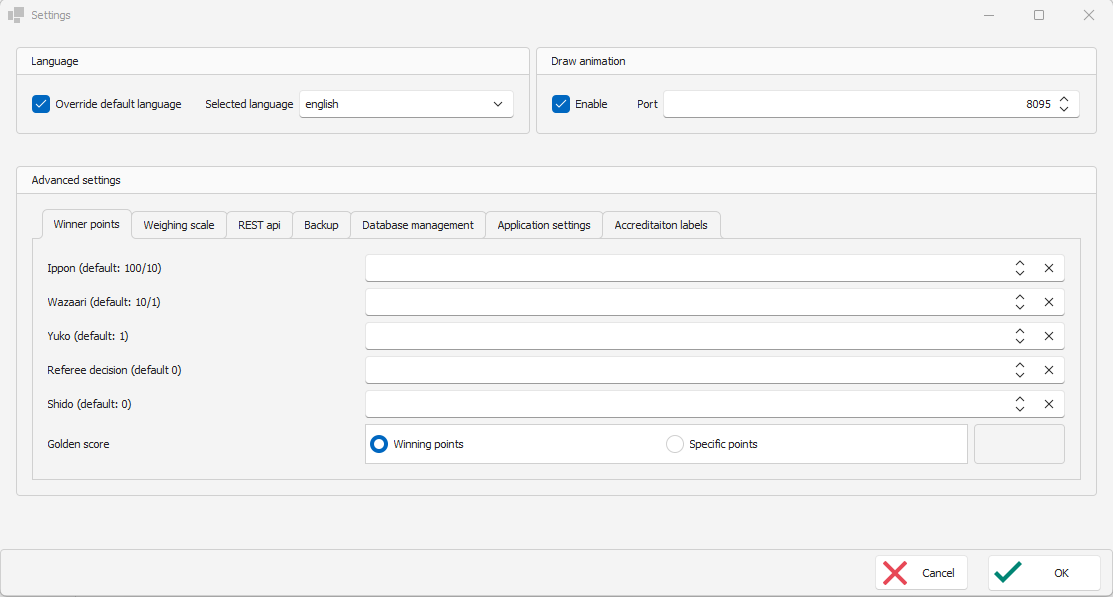This screenshot has width=1113, height=597.
Task: Open the Backup tab
Action: point(321,225)
